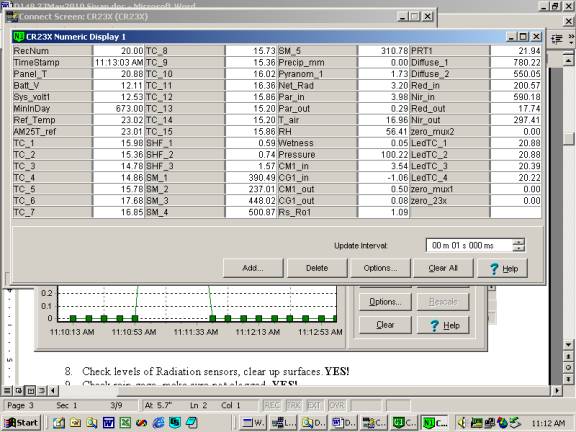Viewport: 576px width, 432px height.
Task: Click Word's Next Page browse button
Action: coord(568,379)
